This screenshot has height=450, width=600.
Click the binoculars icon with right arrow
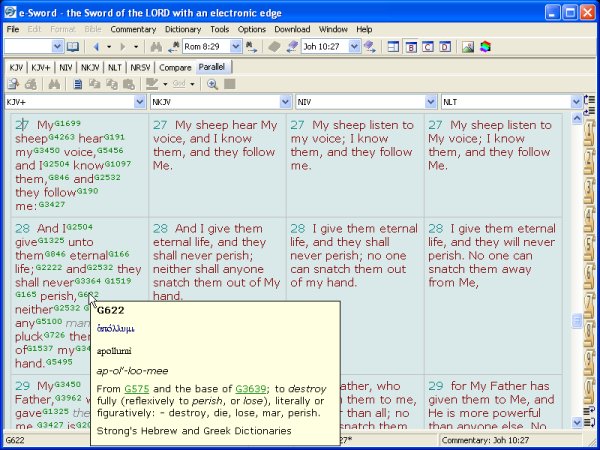[x=251, y=47]
